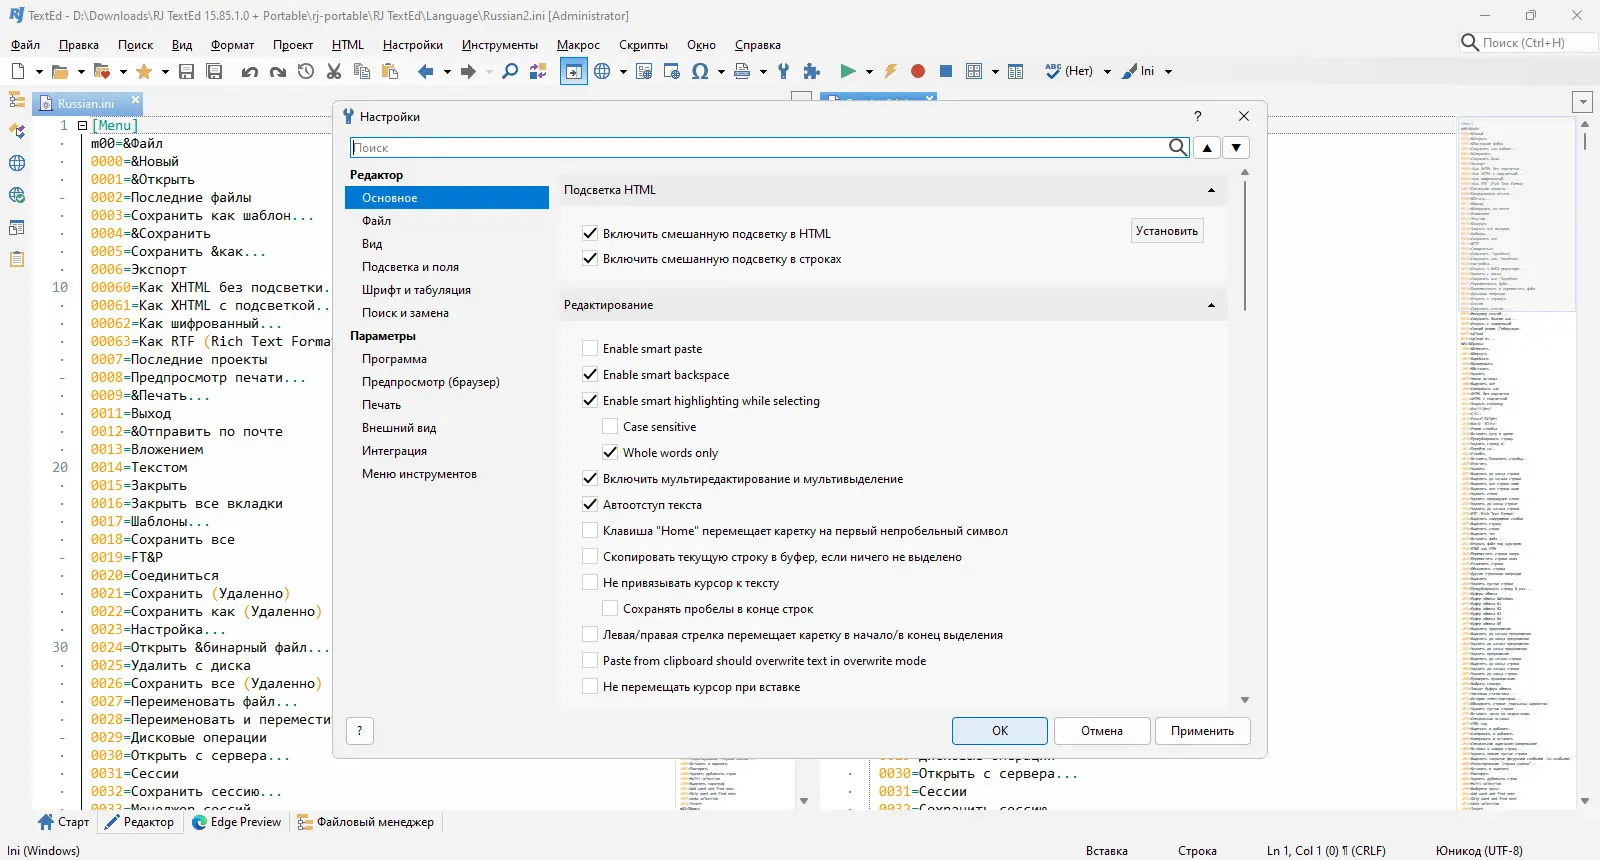Screen dimensions: 1600x860
Task: Click the green play run icon
Action: [848, 71]
